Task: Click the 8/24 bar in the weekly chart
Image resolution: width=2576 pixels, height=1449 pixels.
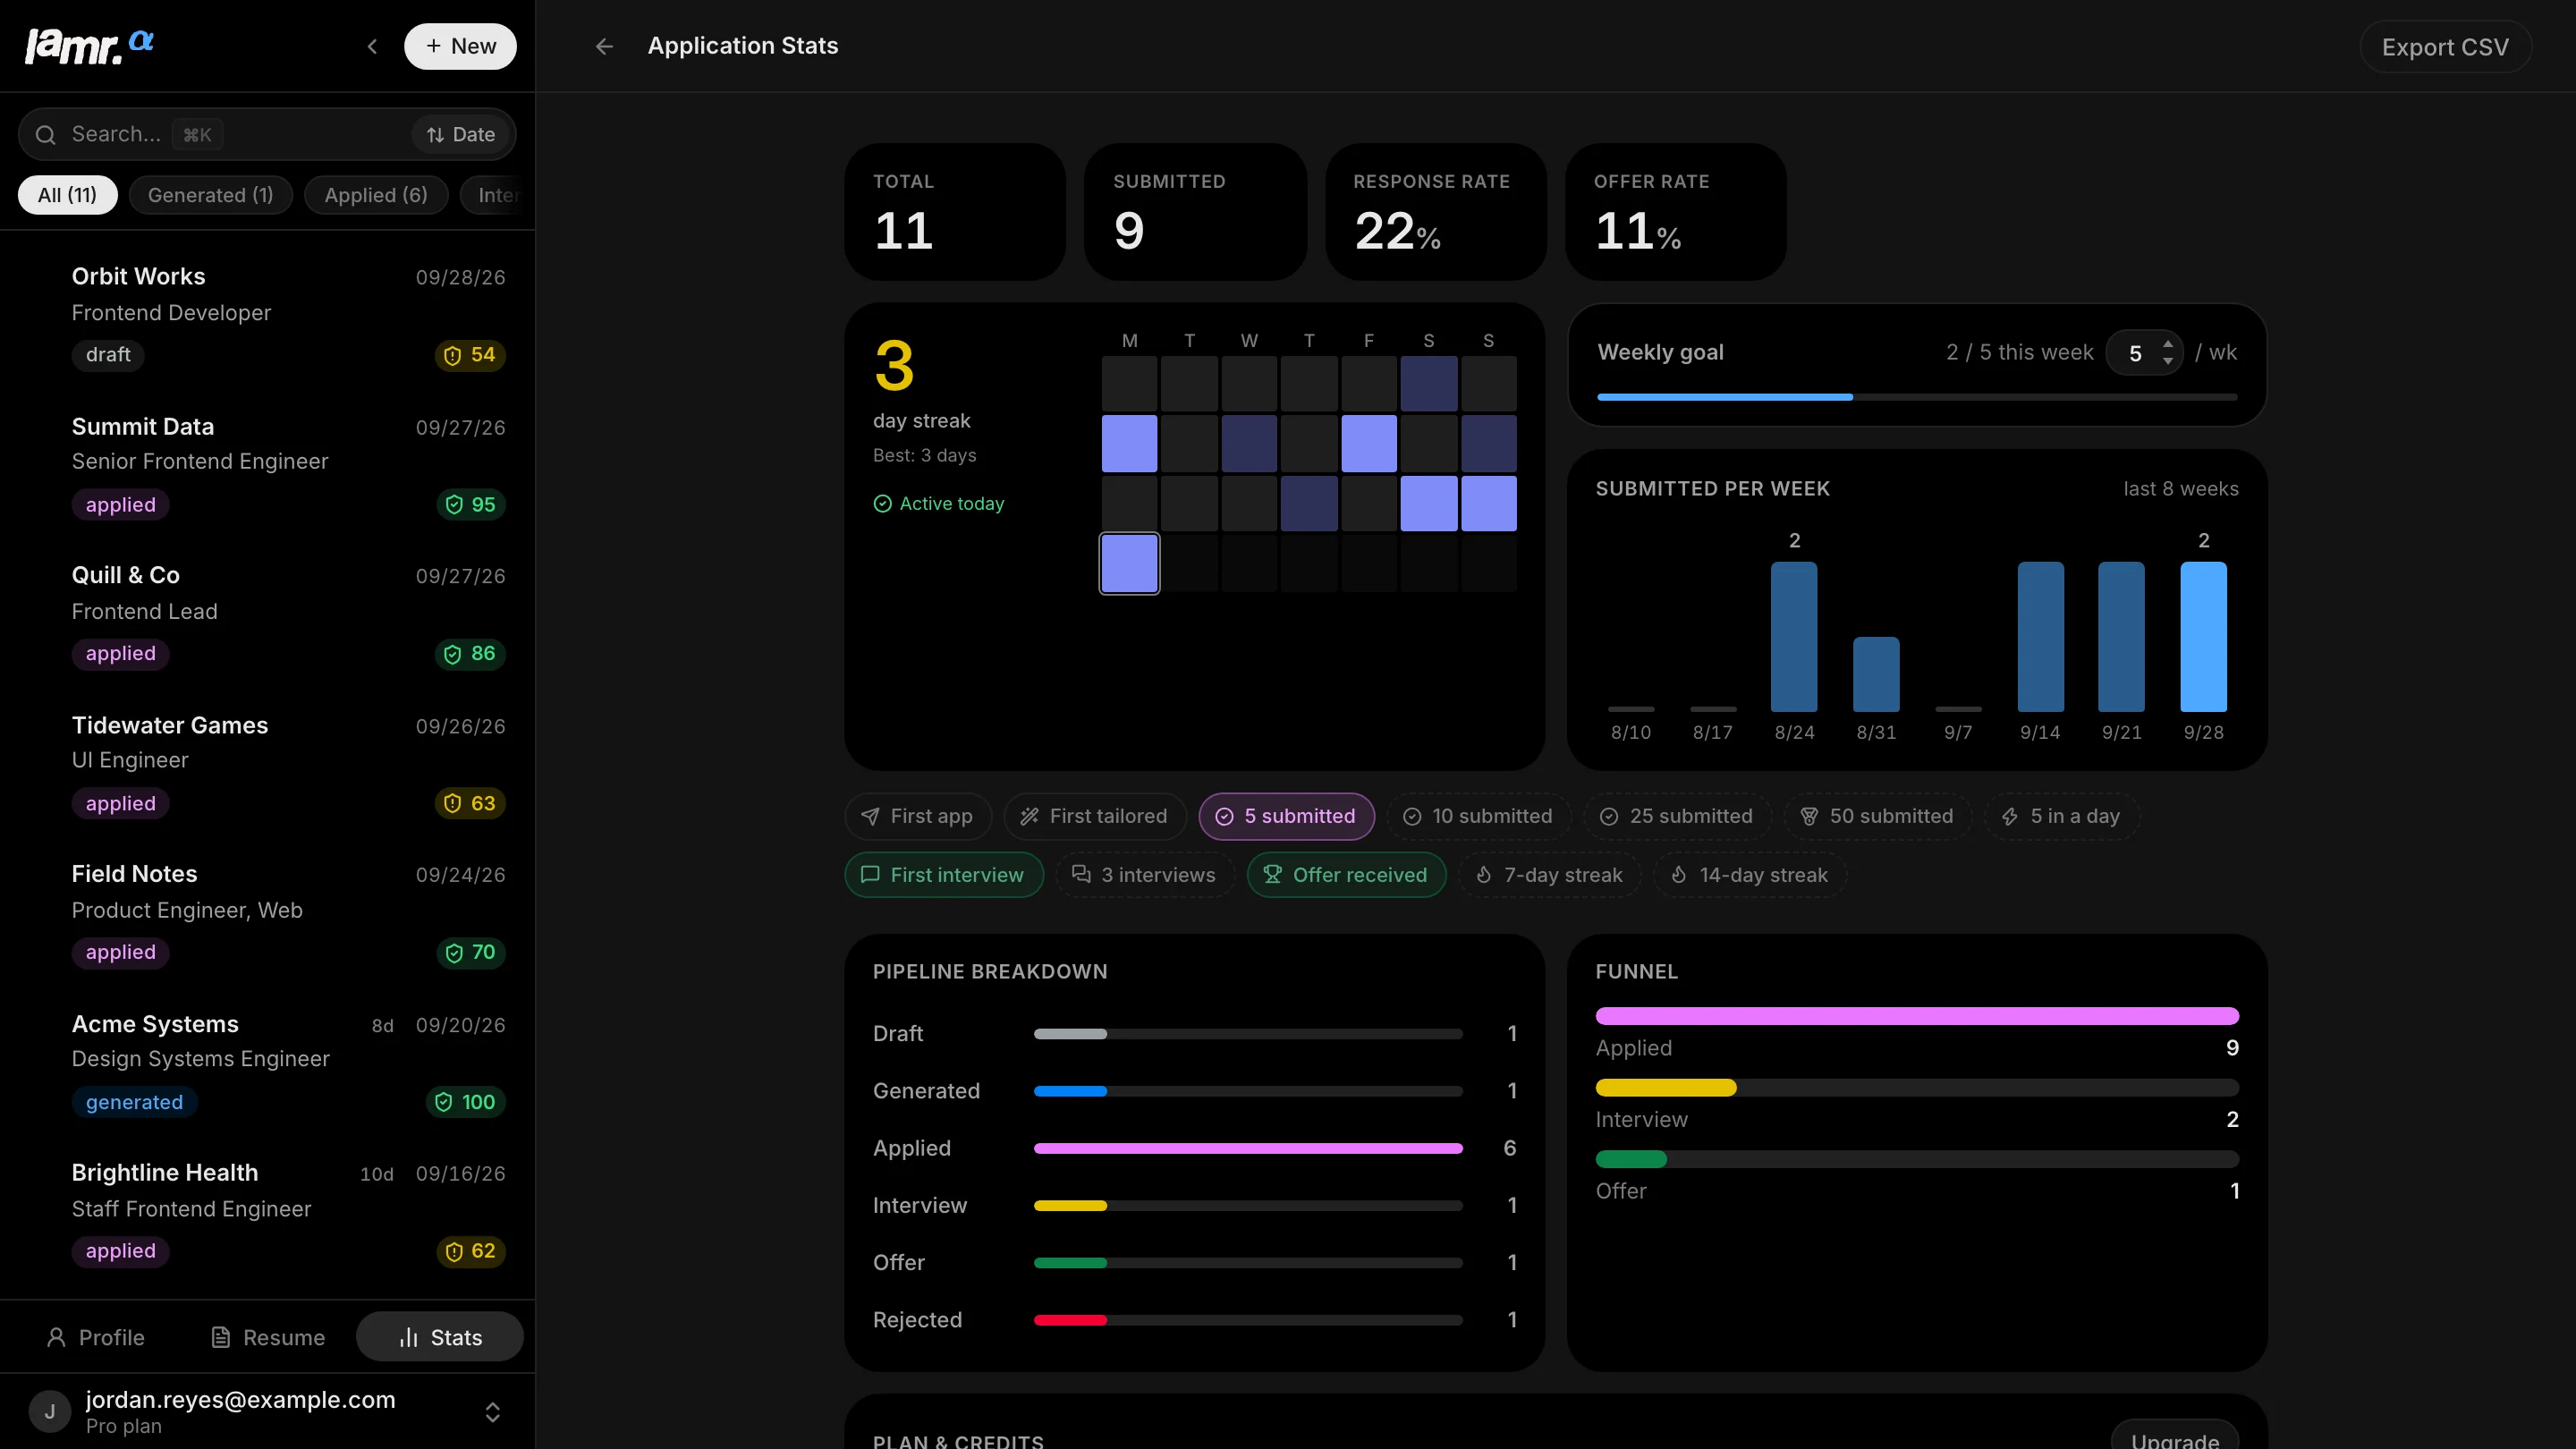Action: pos(1794,636)
